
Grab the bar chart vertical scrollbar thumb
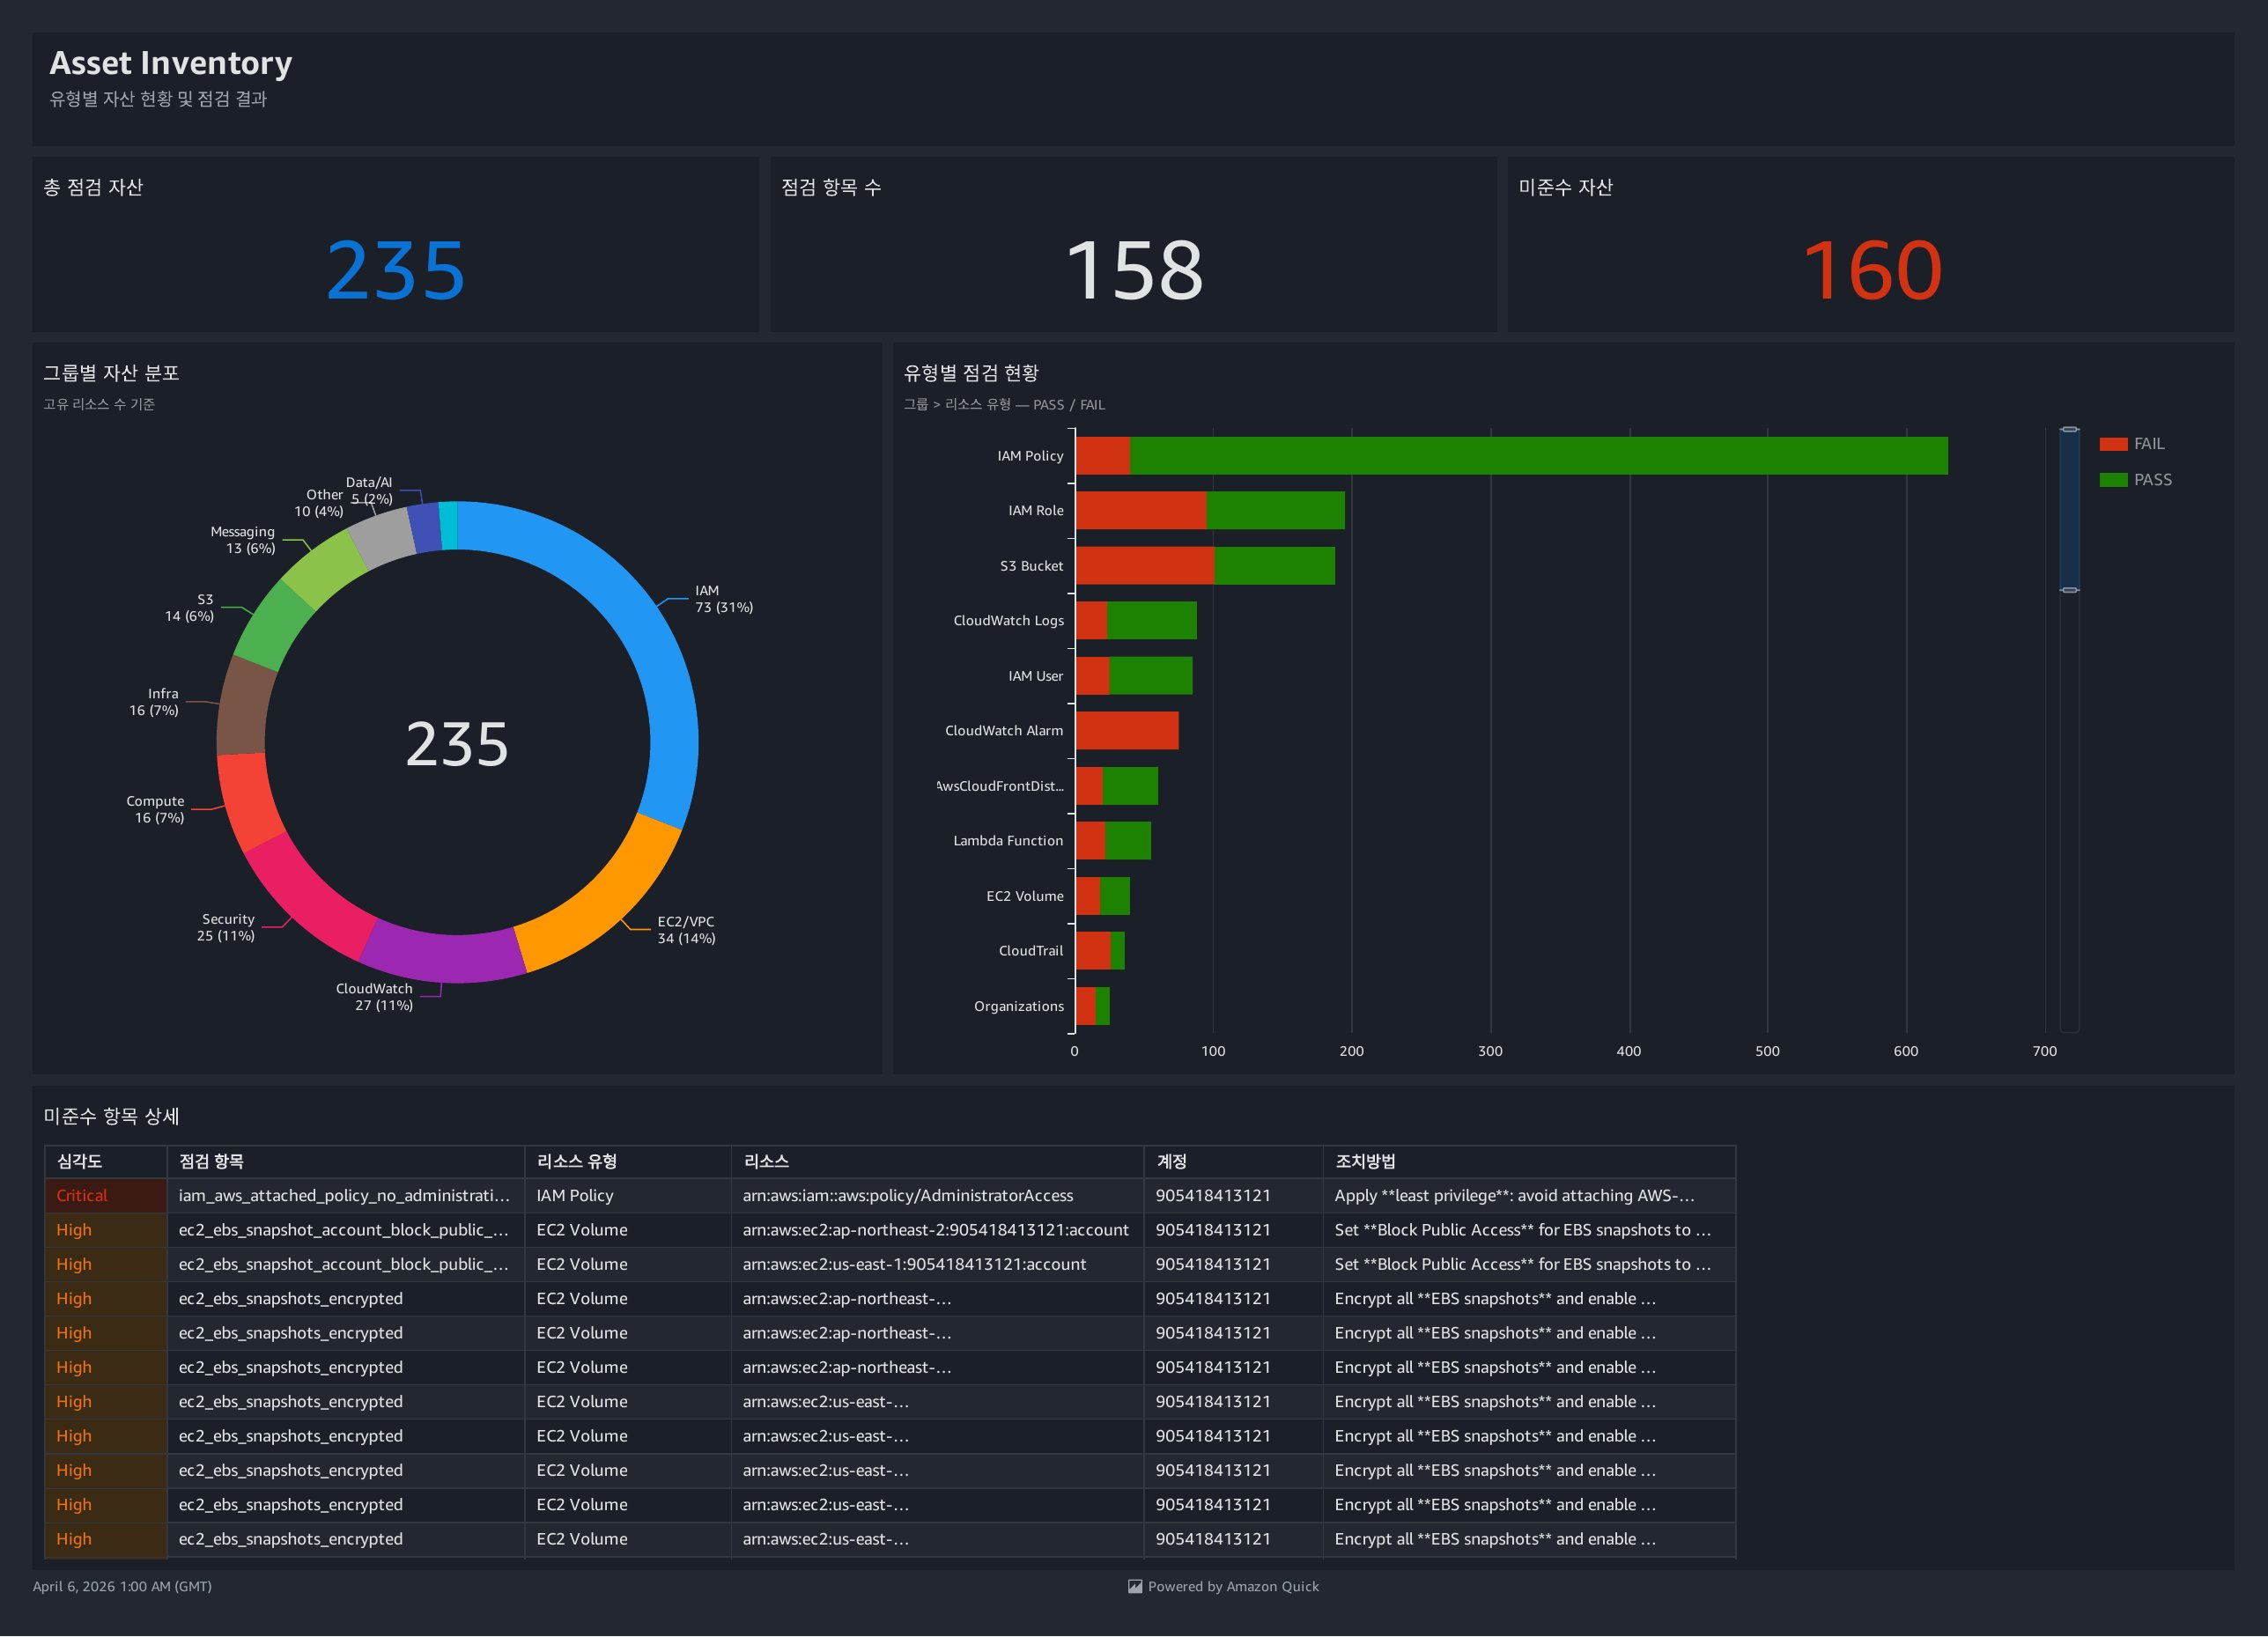coord(2070,510)
